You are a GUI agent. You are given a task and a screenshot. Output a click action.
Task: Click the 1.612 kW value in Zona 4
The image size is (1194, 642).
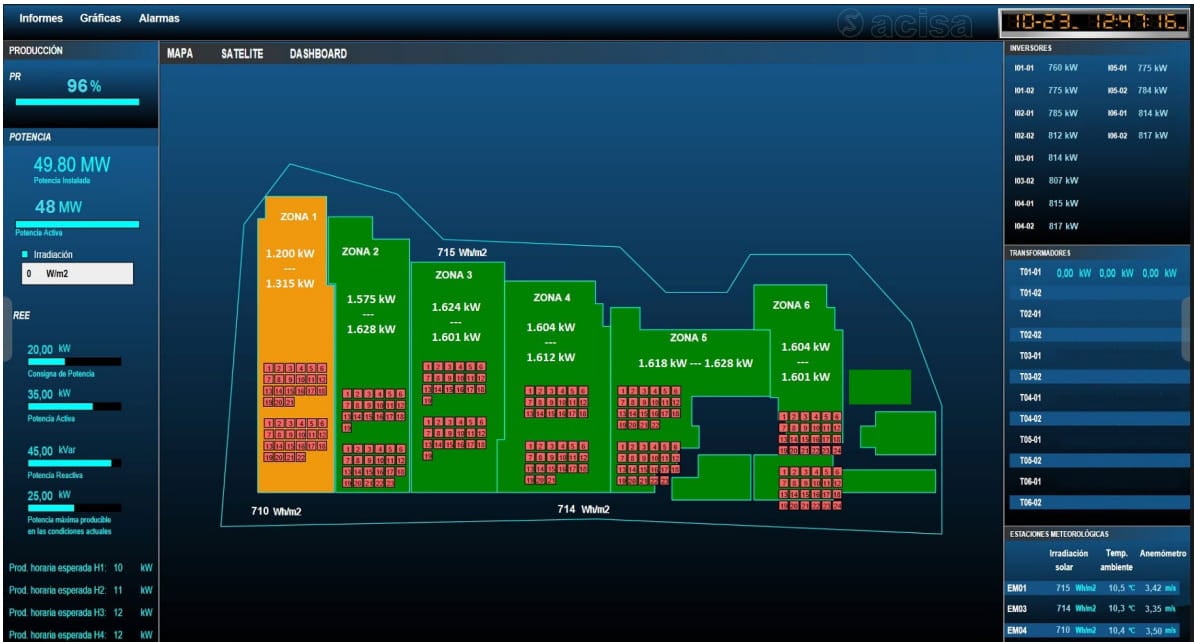551,357
